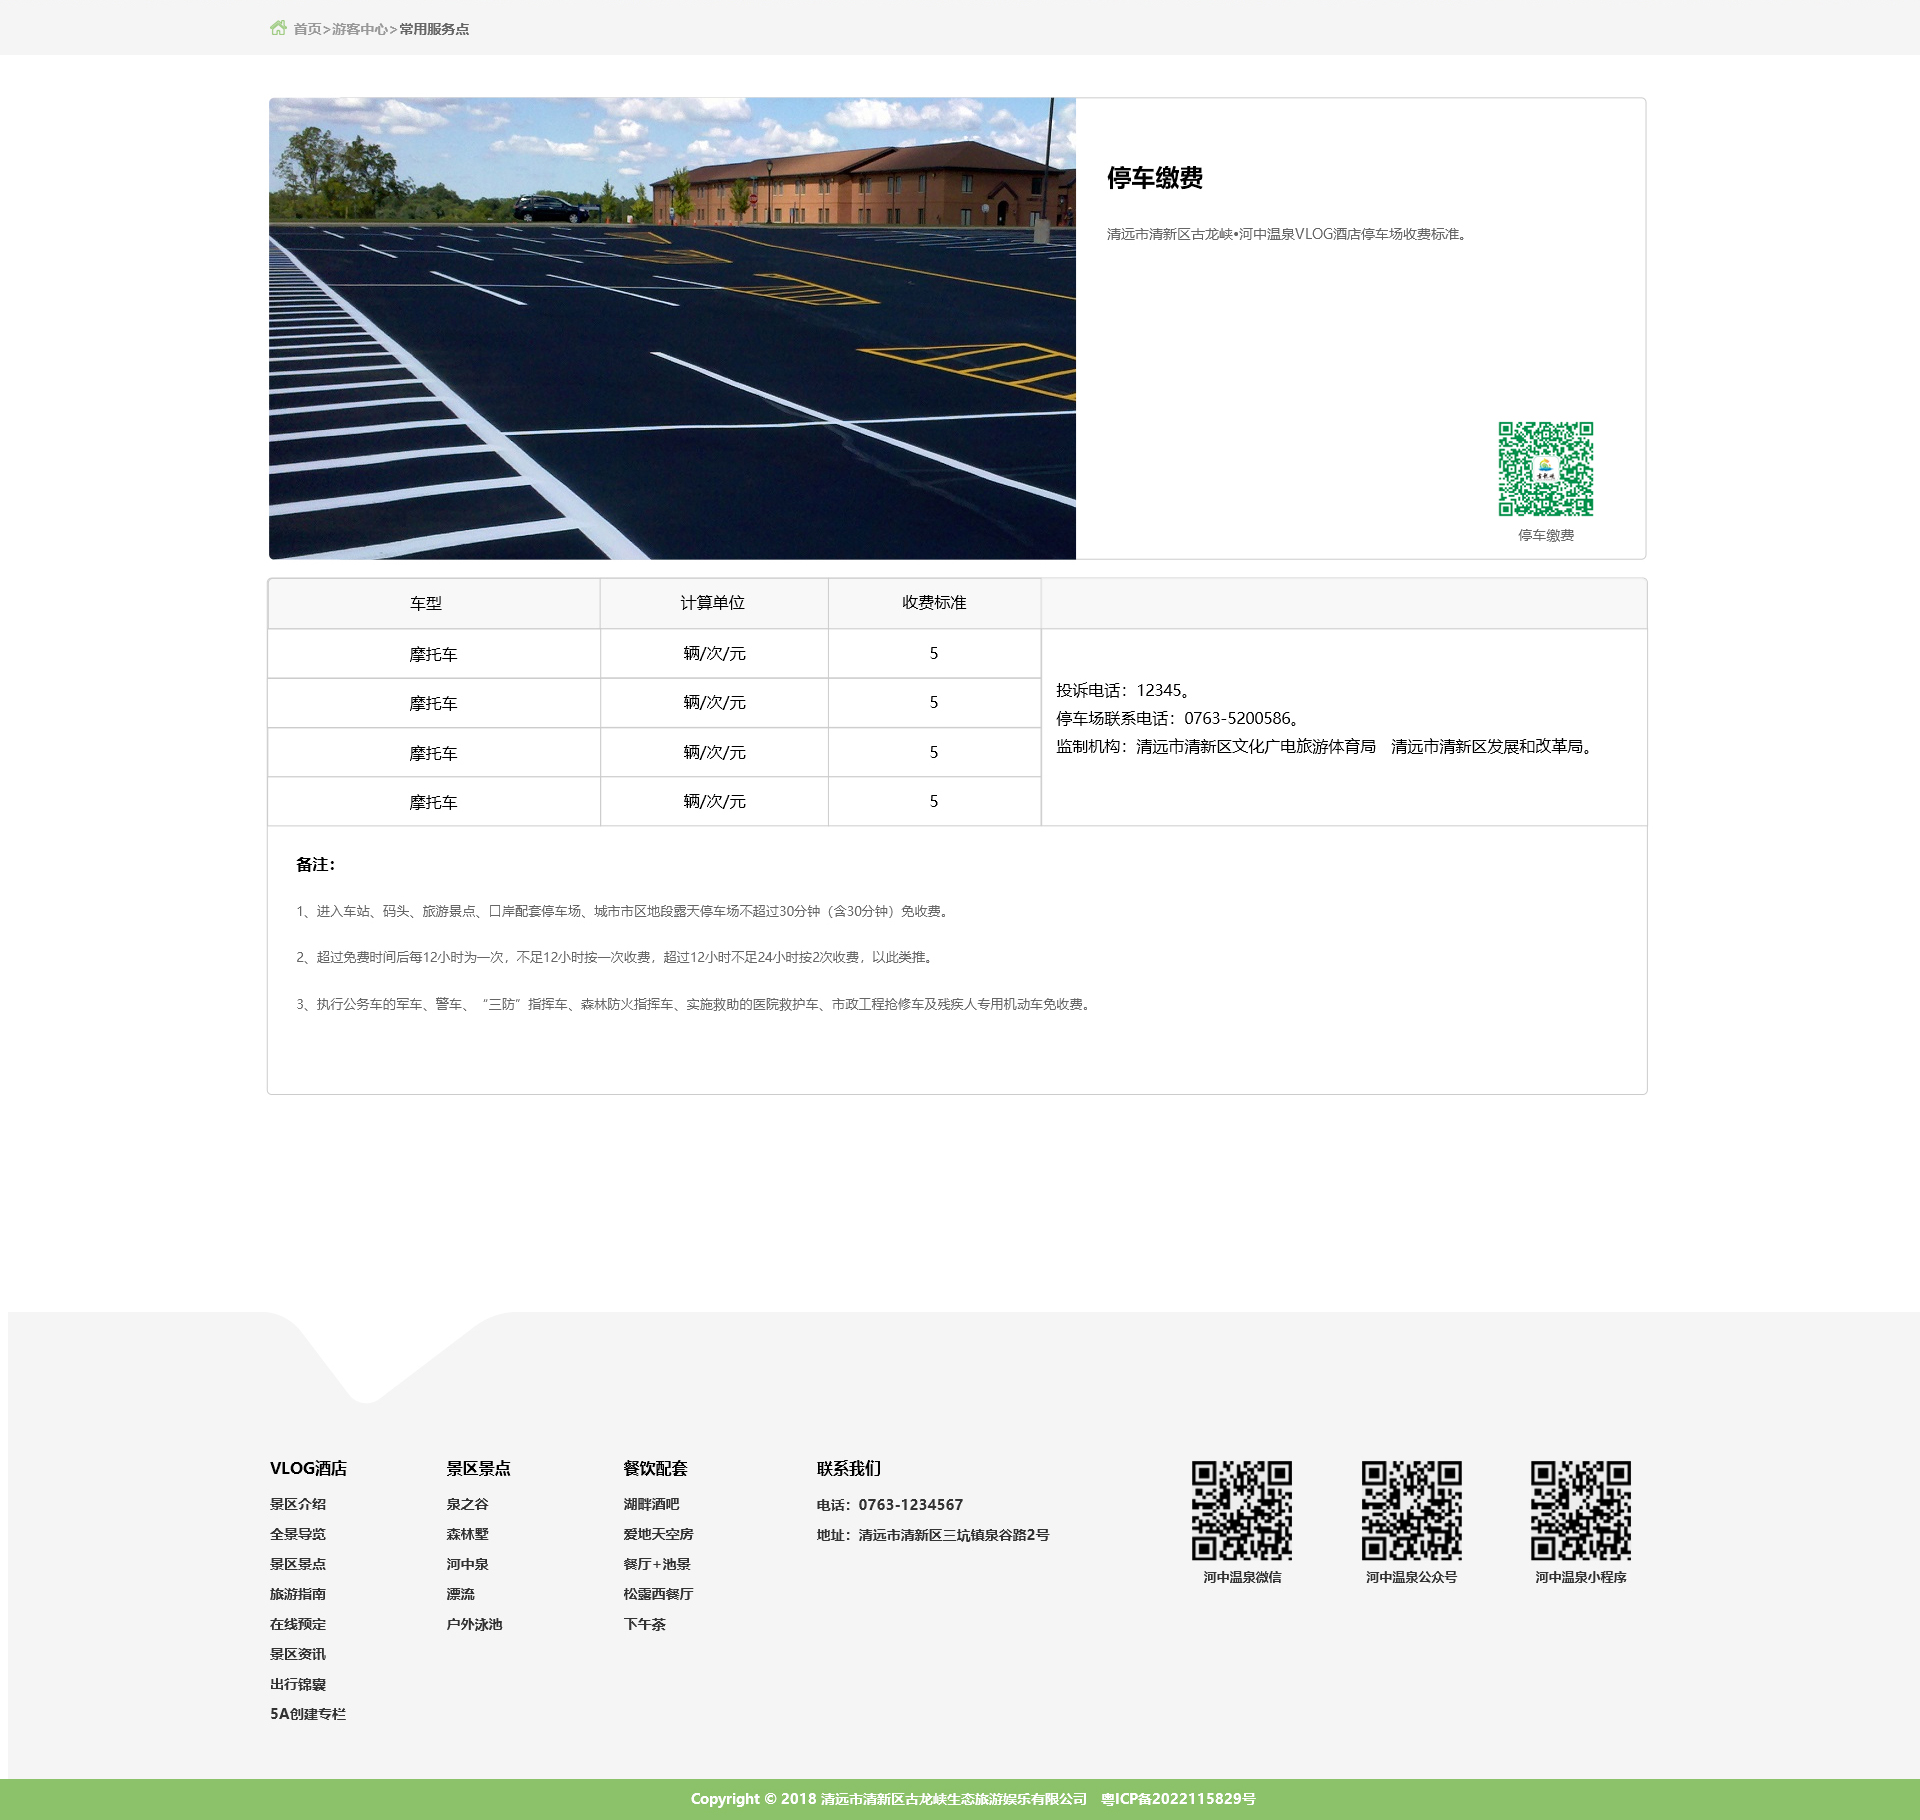Click the 粤ICP备2022115829号 link
Screen dimensions: 1920x1820
(1178, 1799)
